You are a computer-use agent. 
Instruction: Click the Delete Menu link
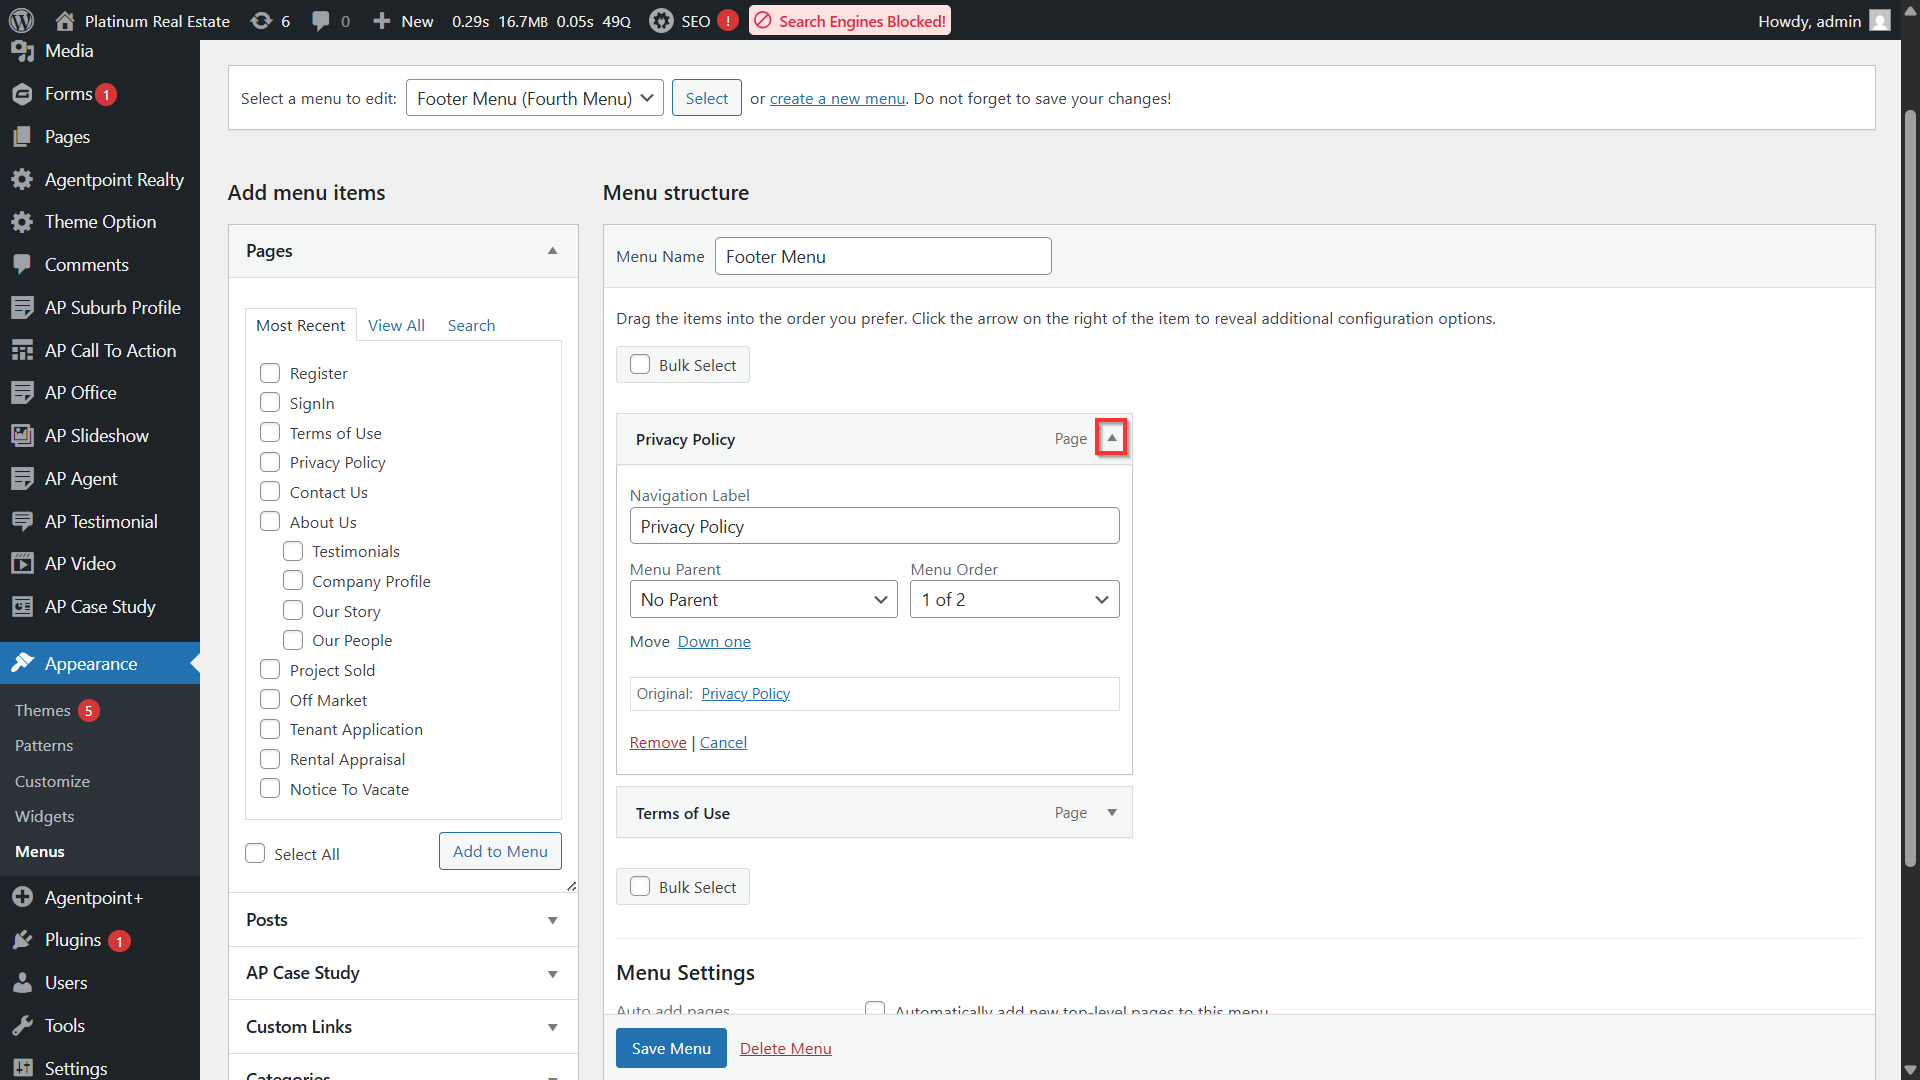pos(785,1048)
